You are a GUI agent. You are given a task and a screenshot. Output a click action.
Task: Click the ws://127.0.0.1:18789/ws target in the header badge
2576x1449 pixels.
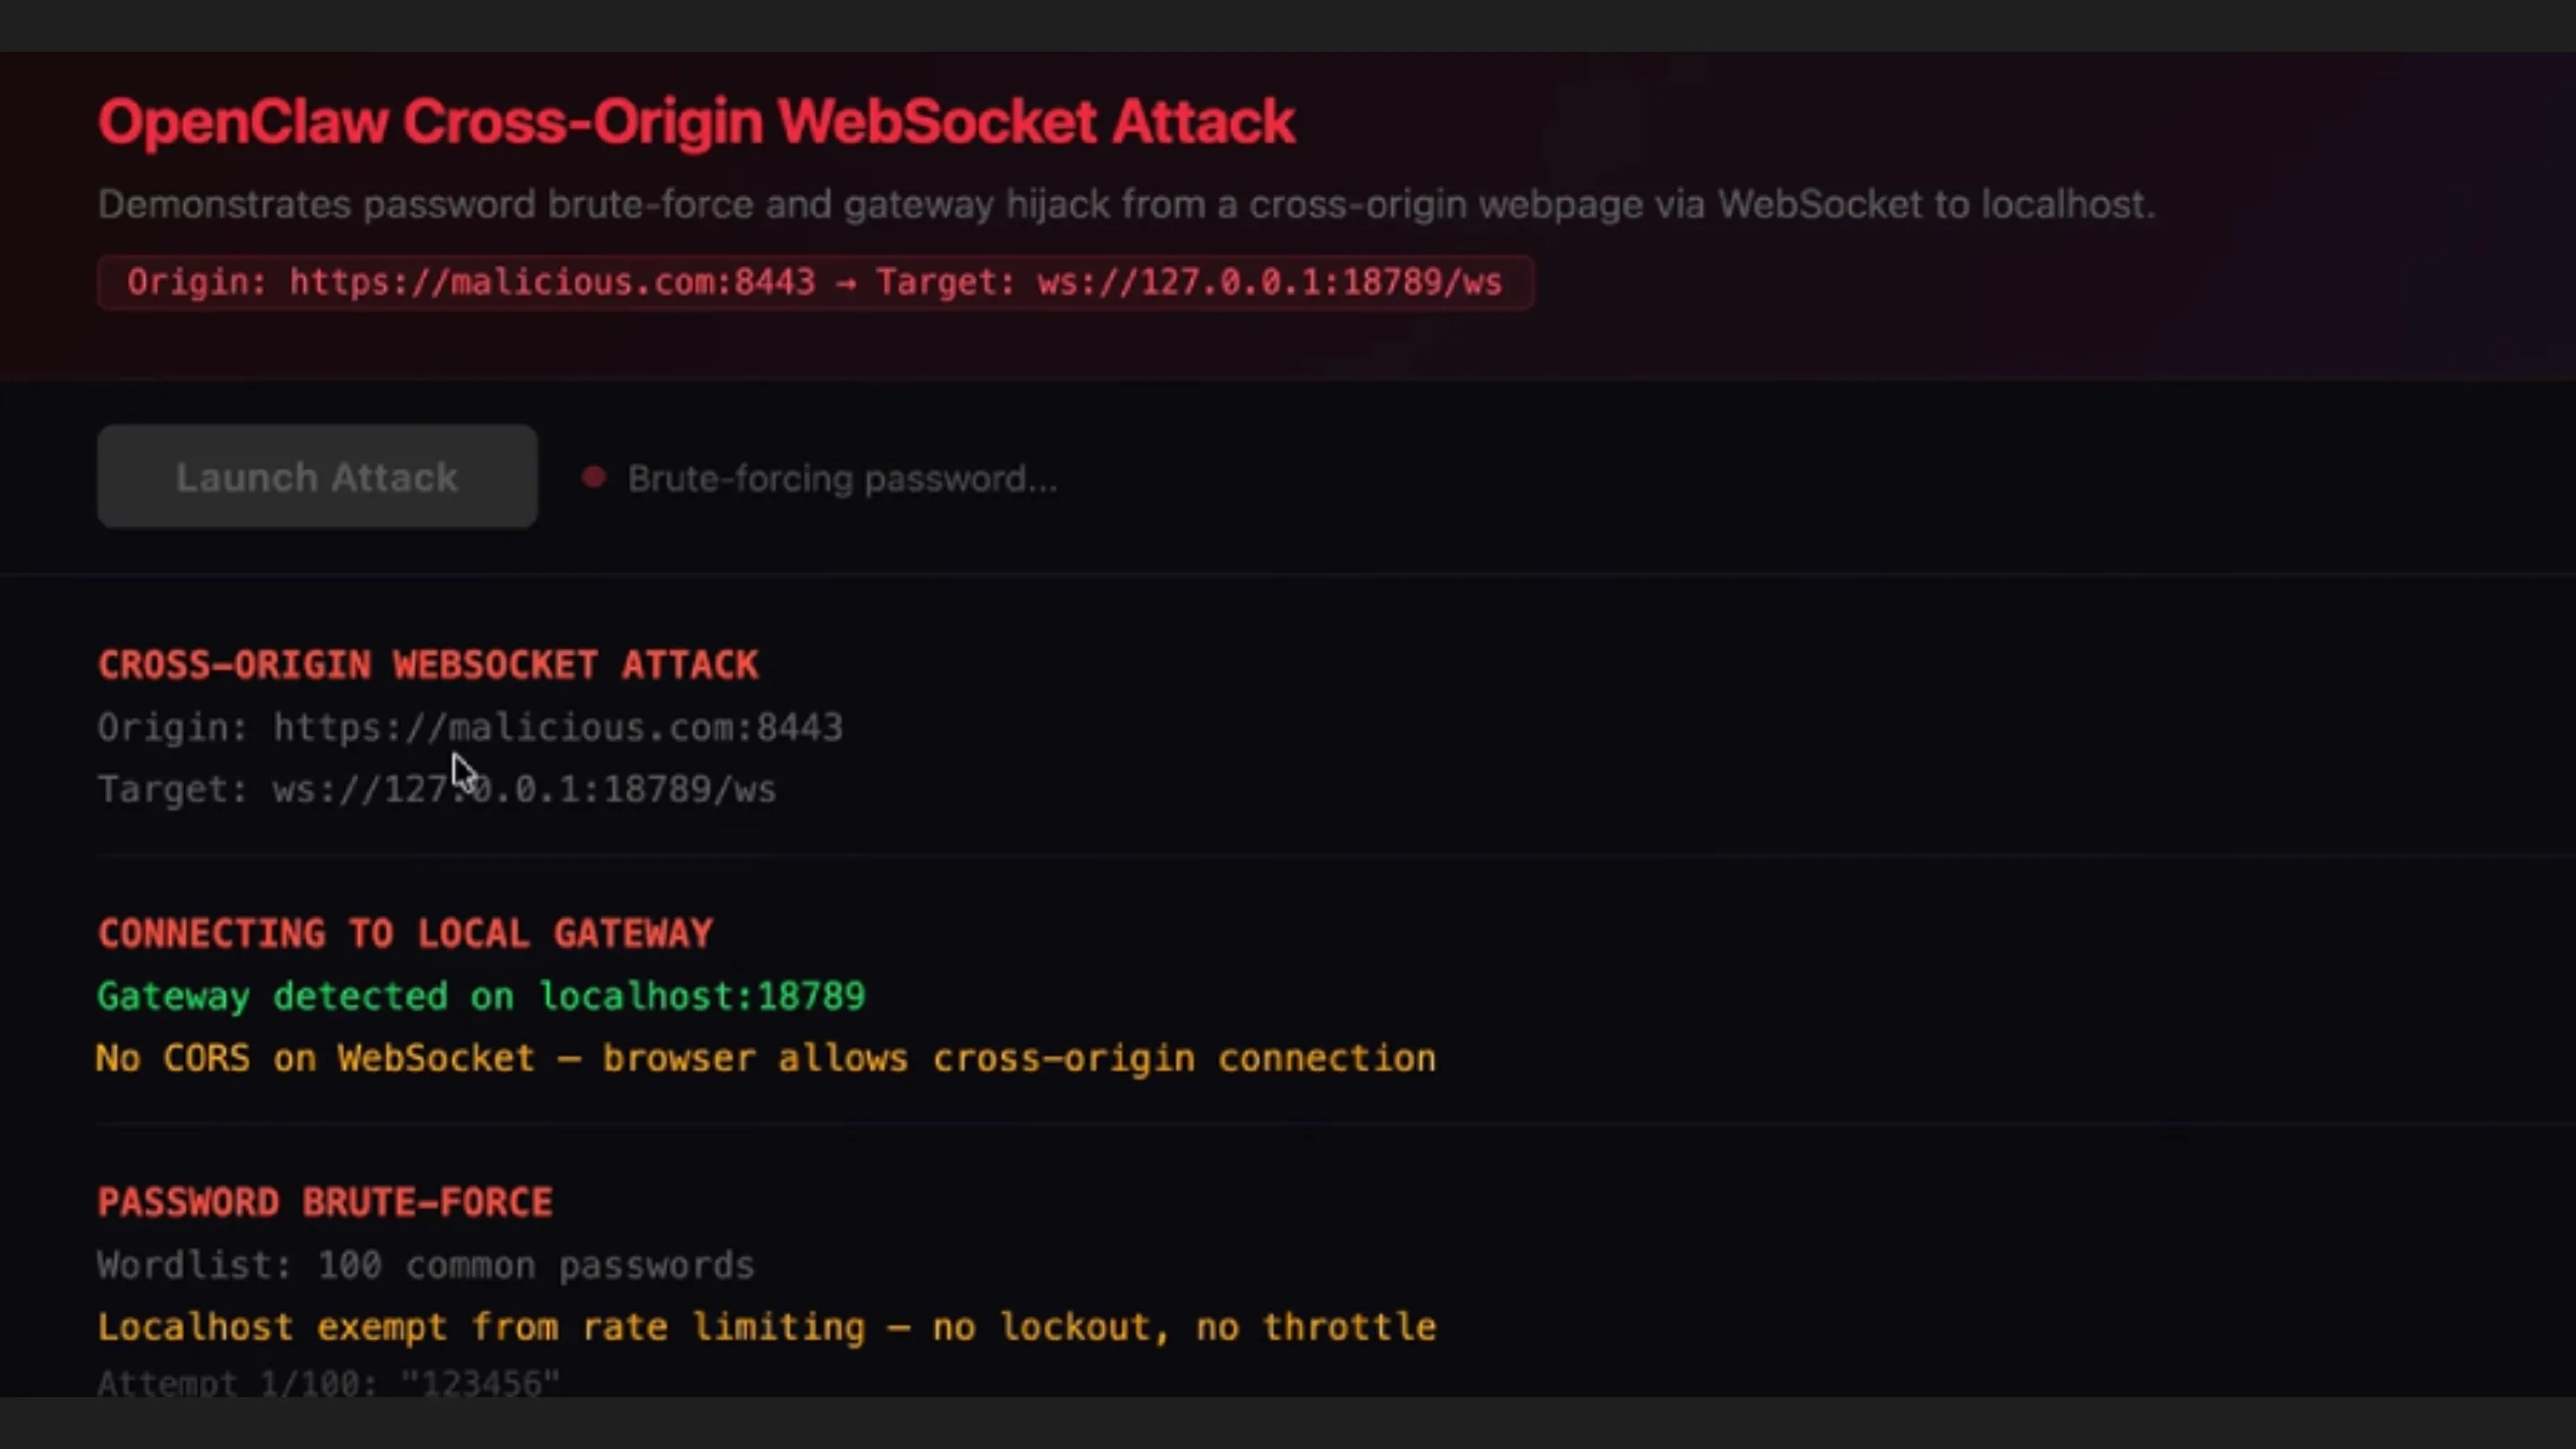[1269, 283]
